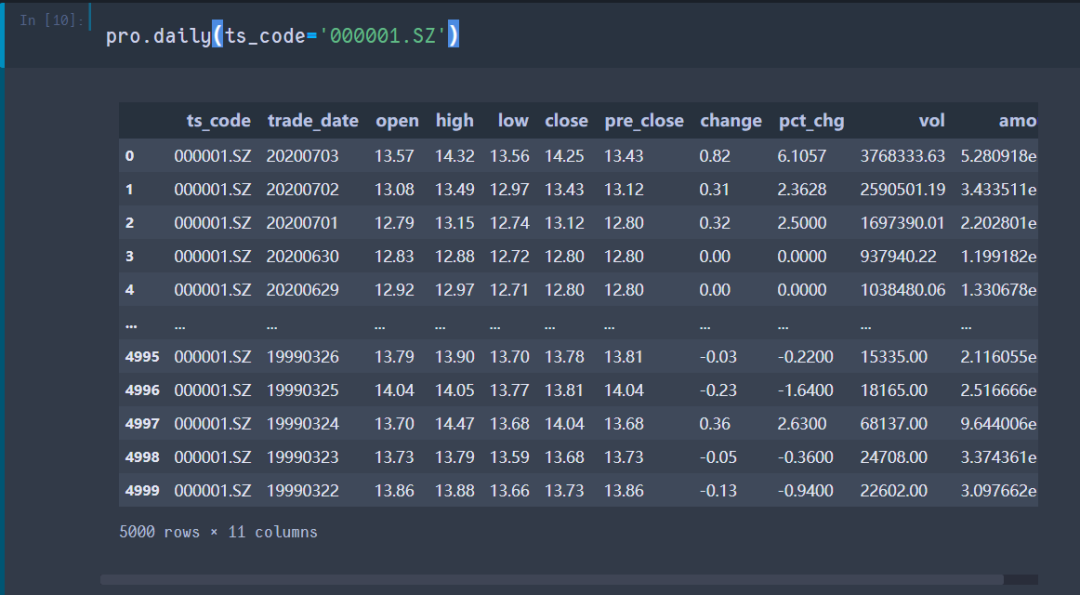Click the change column header
The image size is (1080, 595).
[x=731, y=121]
